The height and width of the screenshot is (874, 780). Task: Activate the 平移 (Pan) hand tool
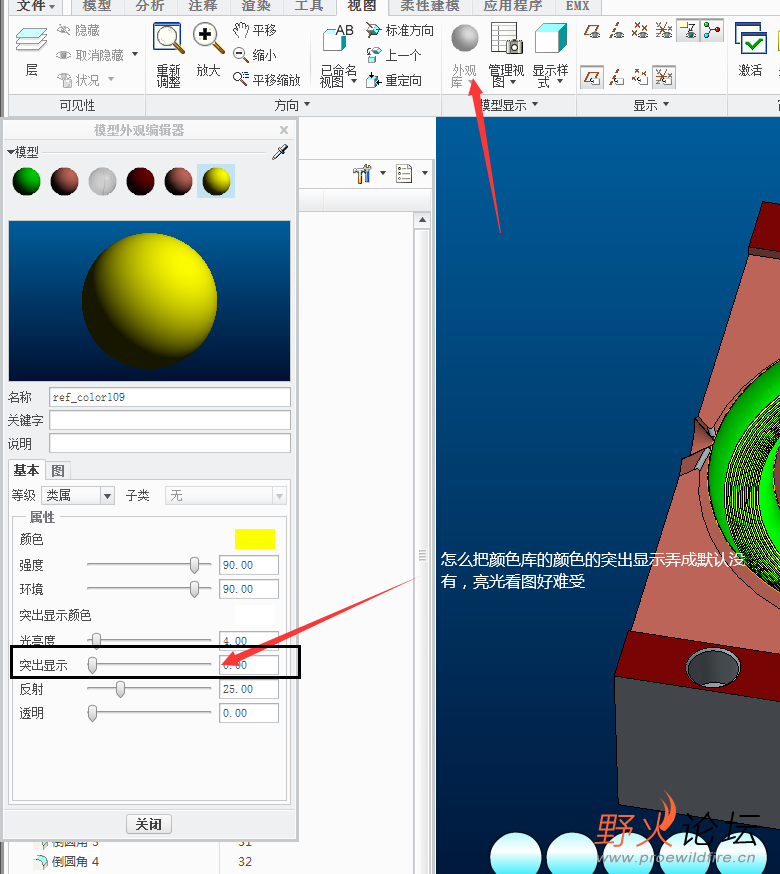(254, 30)
